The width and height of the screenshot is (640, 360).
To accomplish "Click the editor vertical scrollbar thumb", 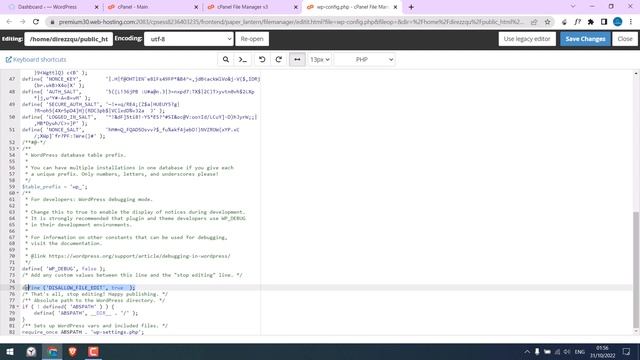I will click(x=636, y=269).
